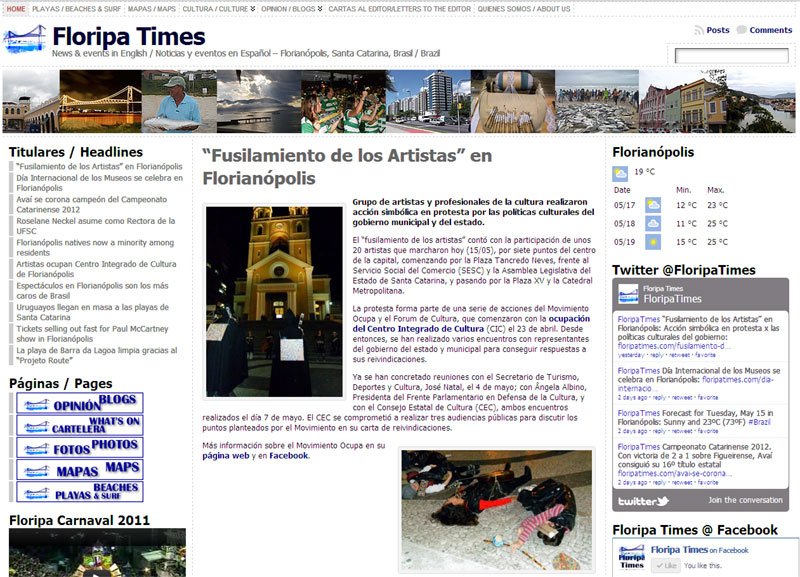Click the FloripaTimes handle in Twitter widget header
Viewport: 800px width, 577px height.
tap(672, 299)
